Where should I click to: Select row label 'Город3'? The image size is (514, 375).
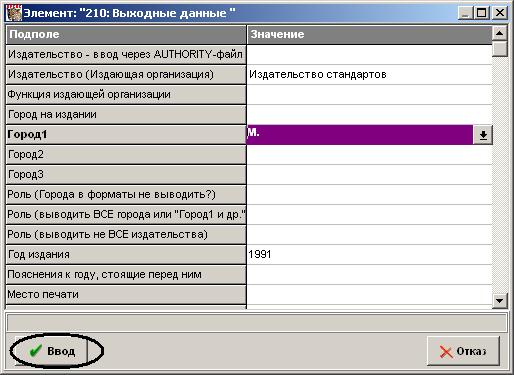tap(126, 175)
